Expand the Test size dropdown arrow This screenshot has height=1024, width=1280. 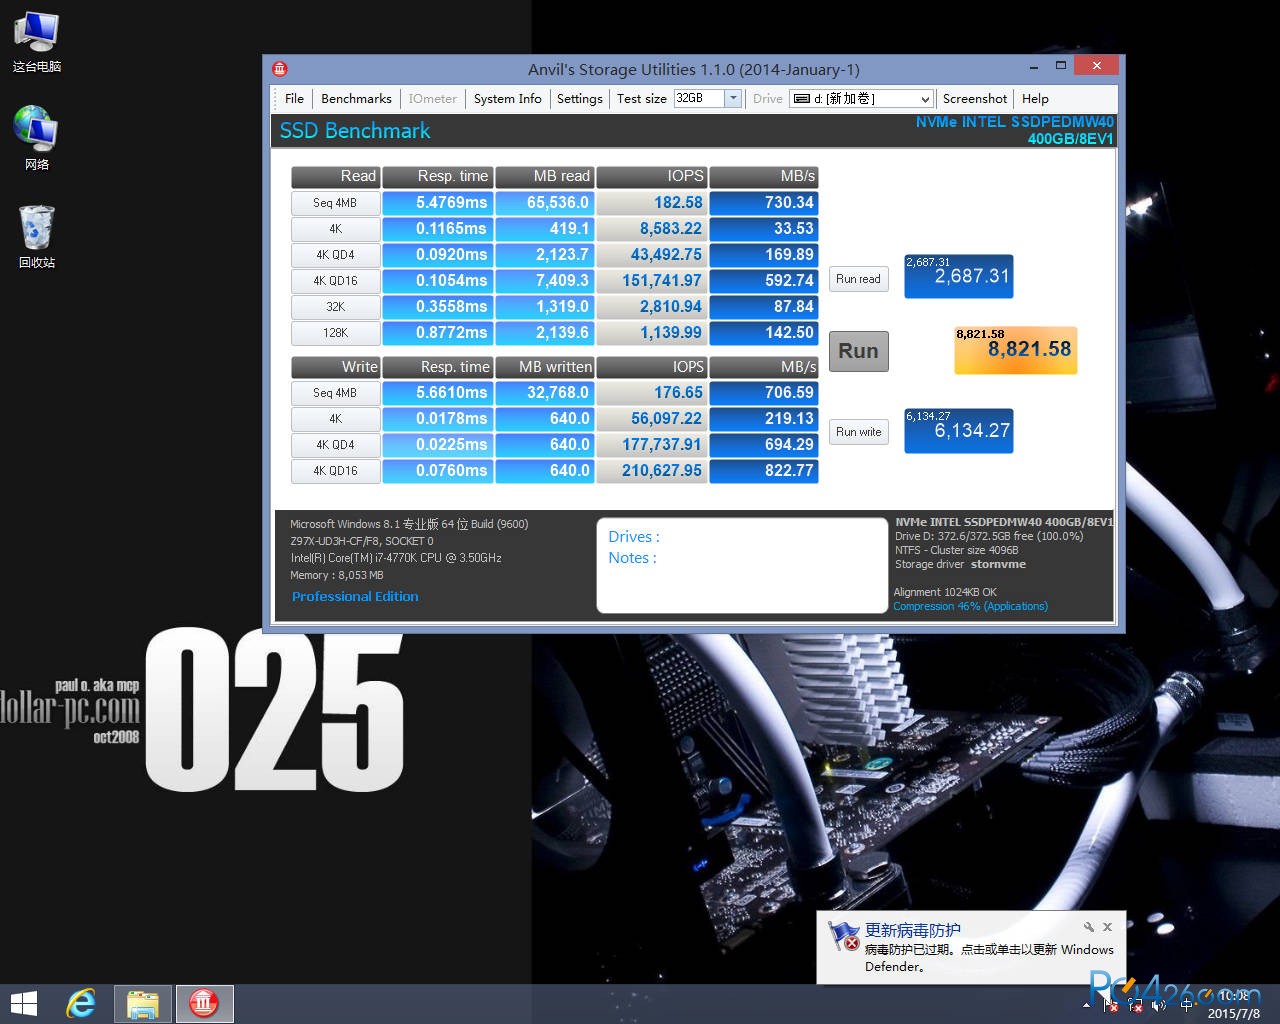pos(733,98)
